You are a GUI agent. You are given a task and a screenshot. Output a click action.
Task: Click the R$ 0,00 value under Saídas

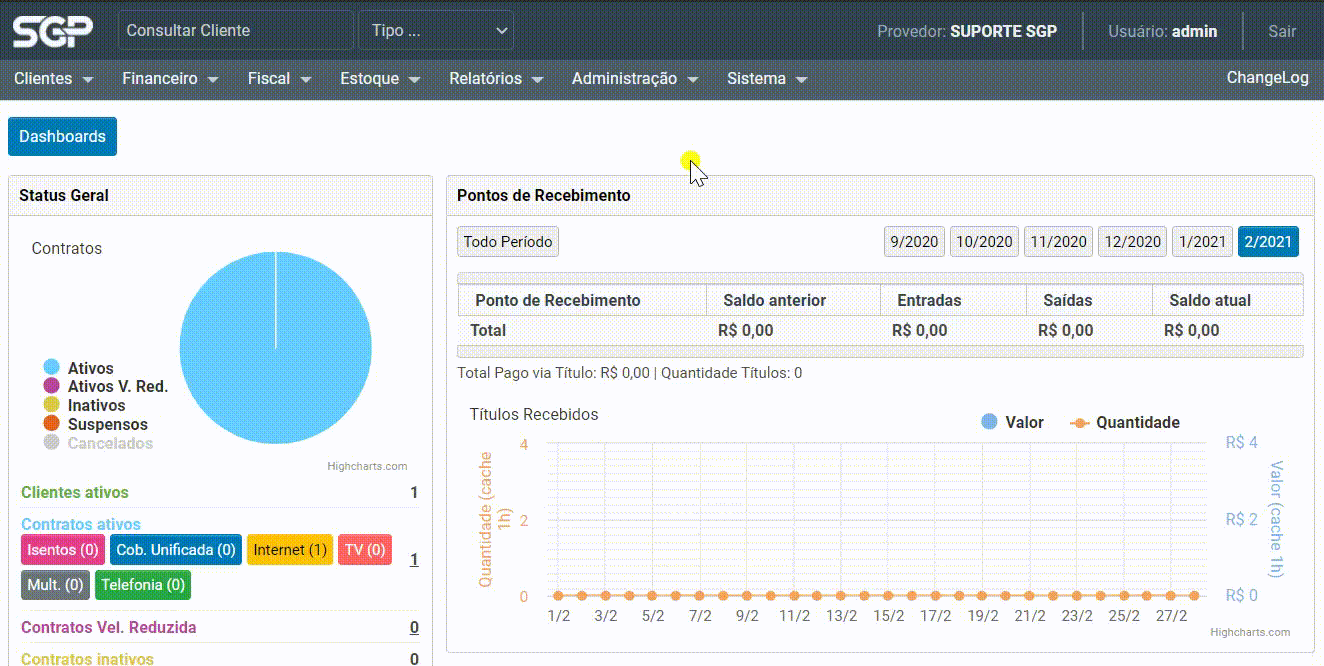coord(1066,330)
